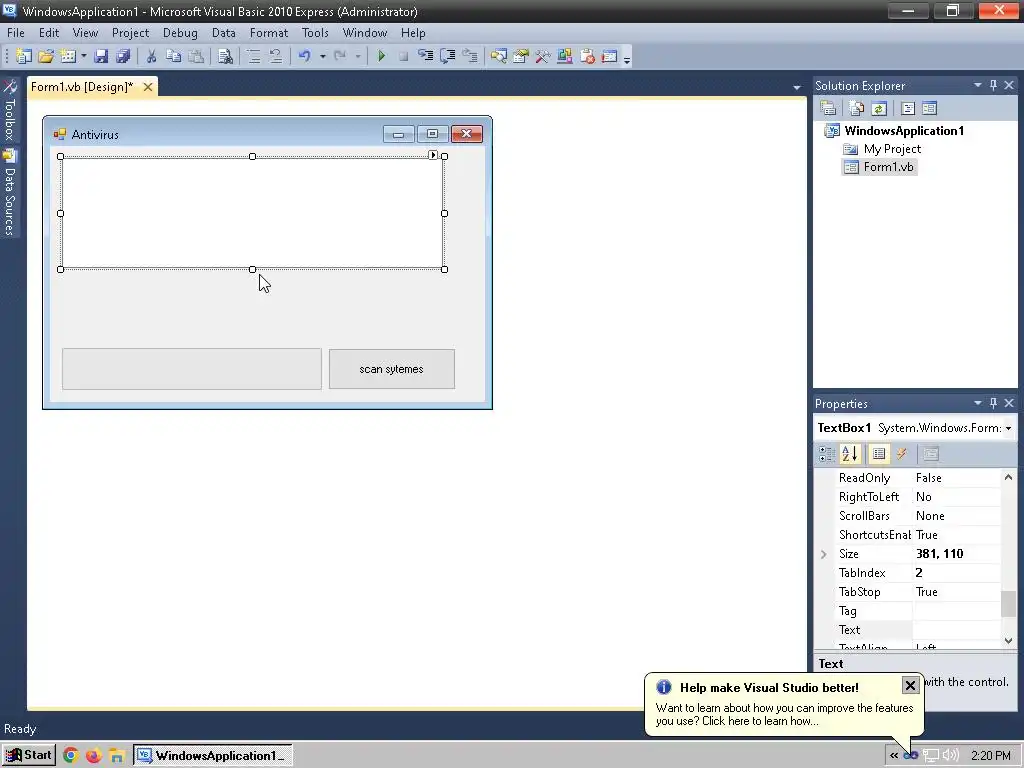Image resolution: width=1024 pixels, height=768 pixels.
Task: Toggle Categorized view in Properties
Action: click(827, 454)
